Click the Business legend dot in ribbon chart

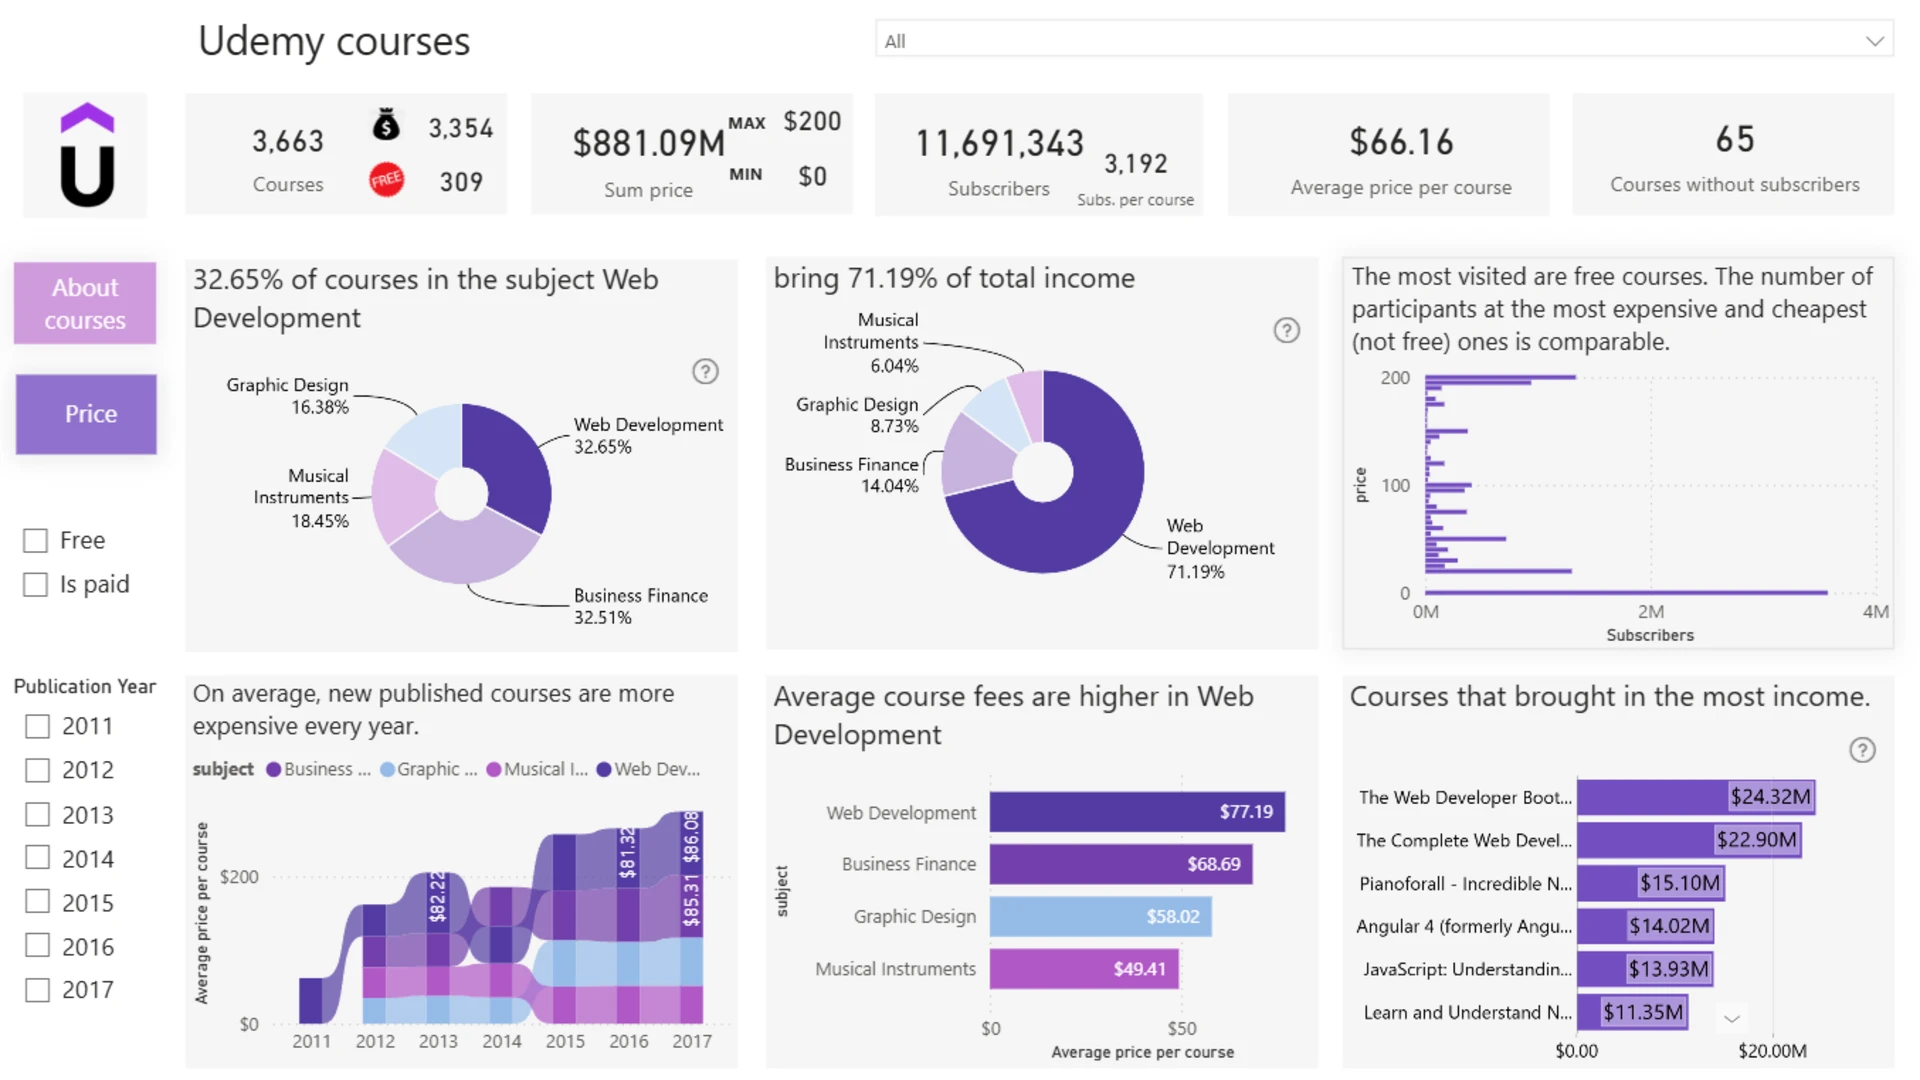[x=273, y=769]
